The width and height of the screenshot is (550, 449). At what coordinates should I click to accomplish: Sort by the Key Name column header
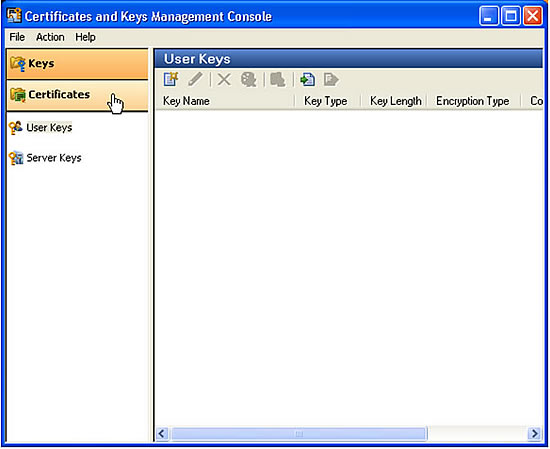(224, 101)
